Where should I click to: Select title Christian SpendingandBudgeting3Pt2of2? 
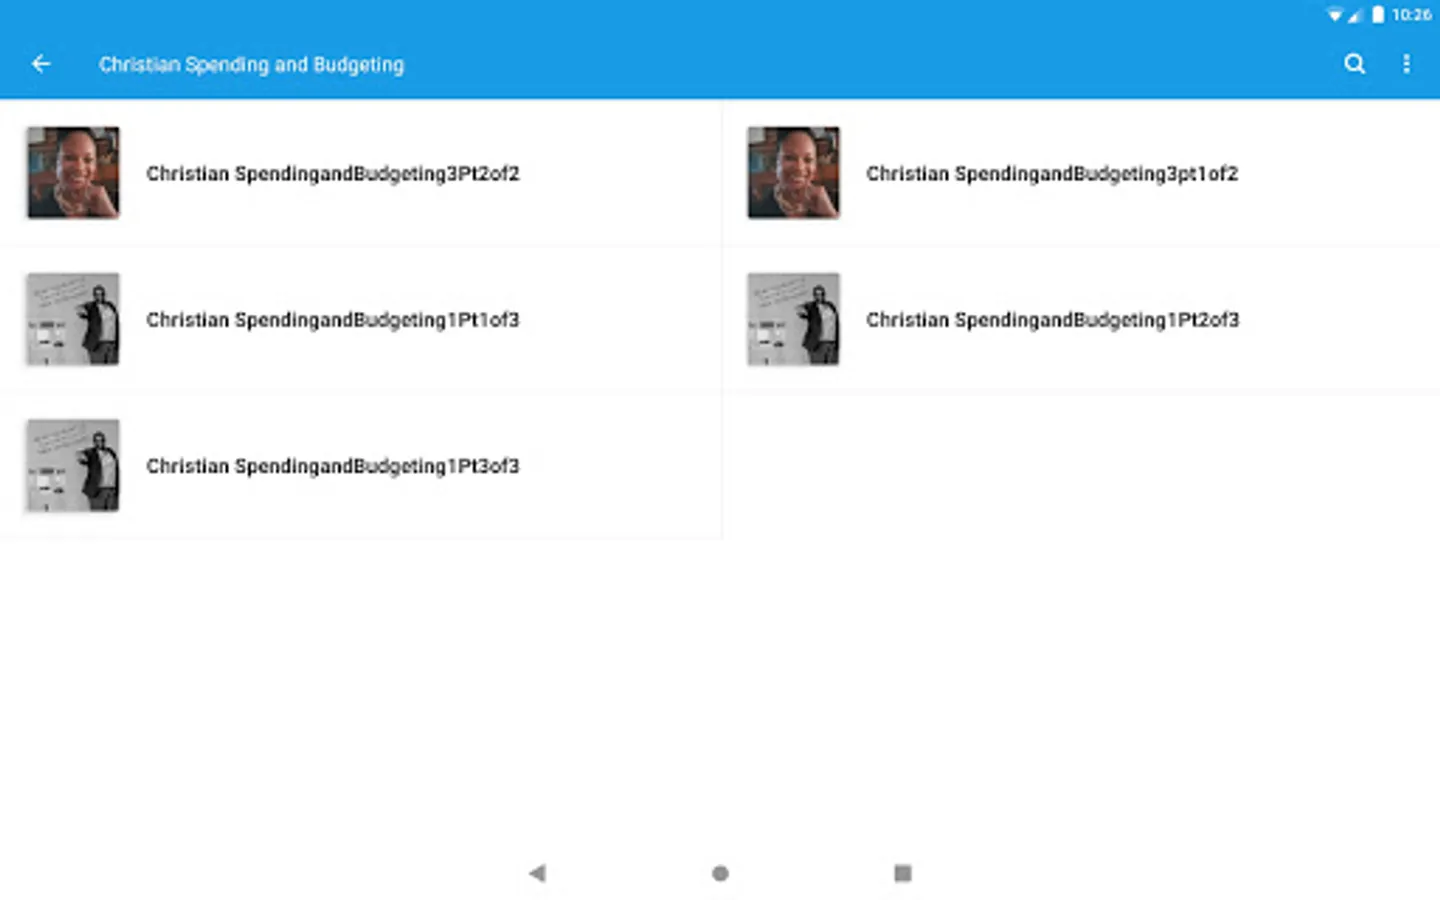(333, 174)
